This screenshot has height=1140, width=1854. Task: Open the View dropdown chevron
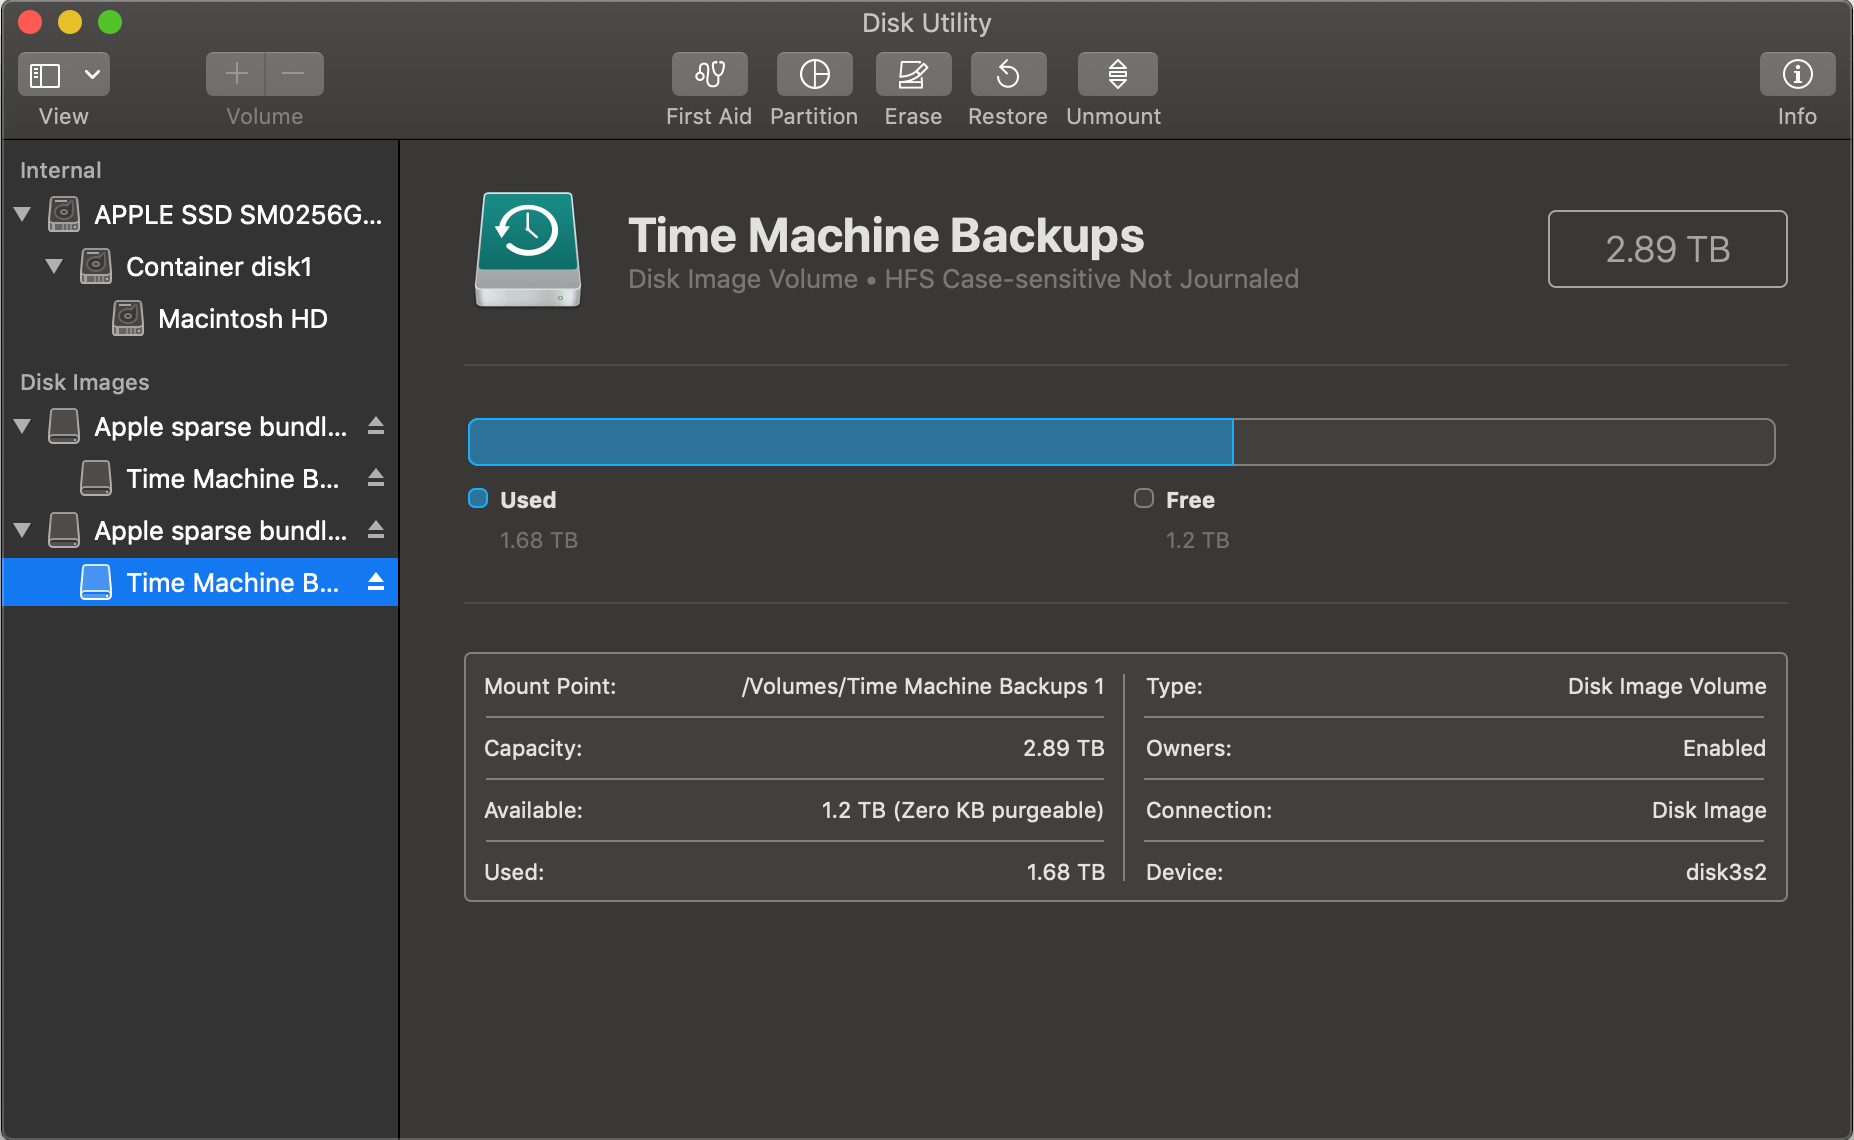point(93,73)
